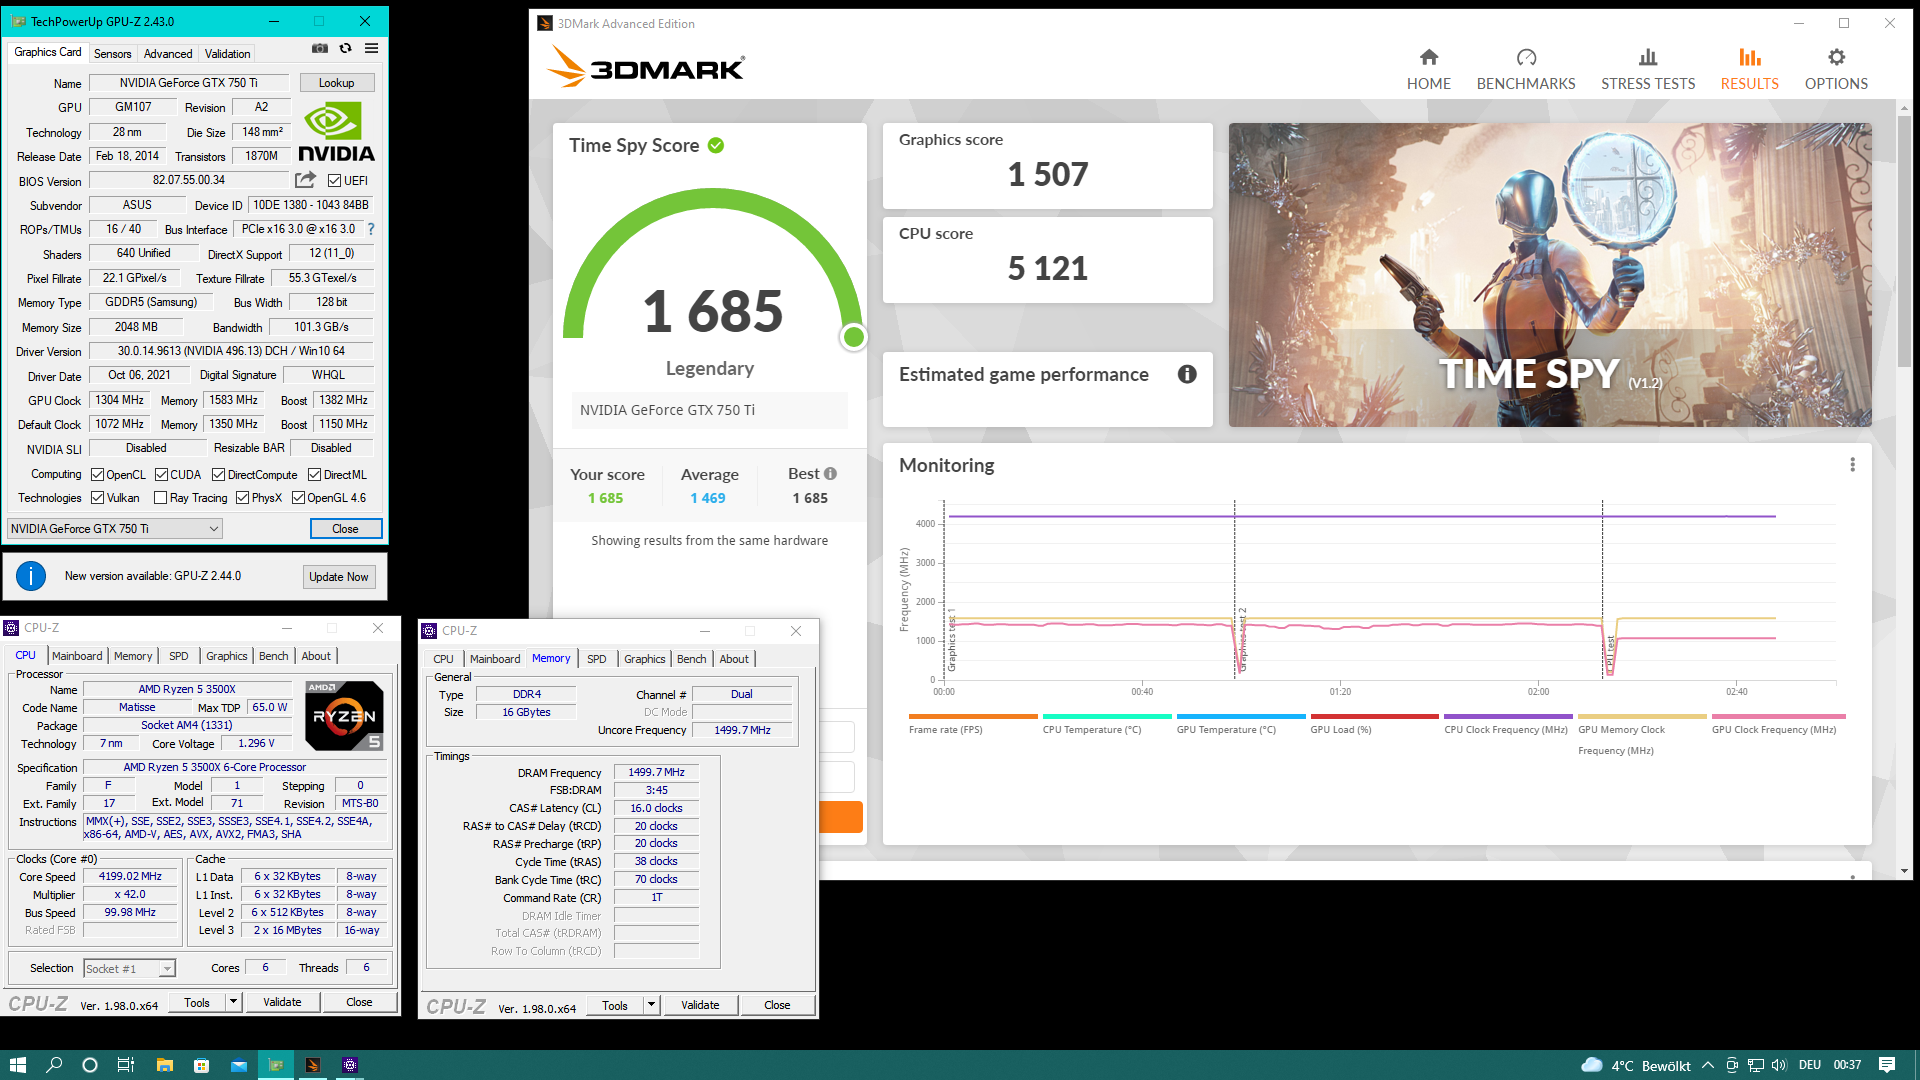Click the Tools button in left CPU-Z

197,1002
